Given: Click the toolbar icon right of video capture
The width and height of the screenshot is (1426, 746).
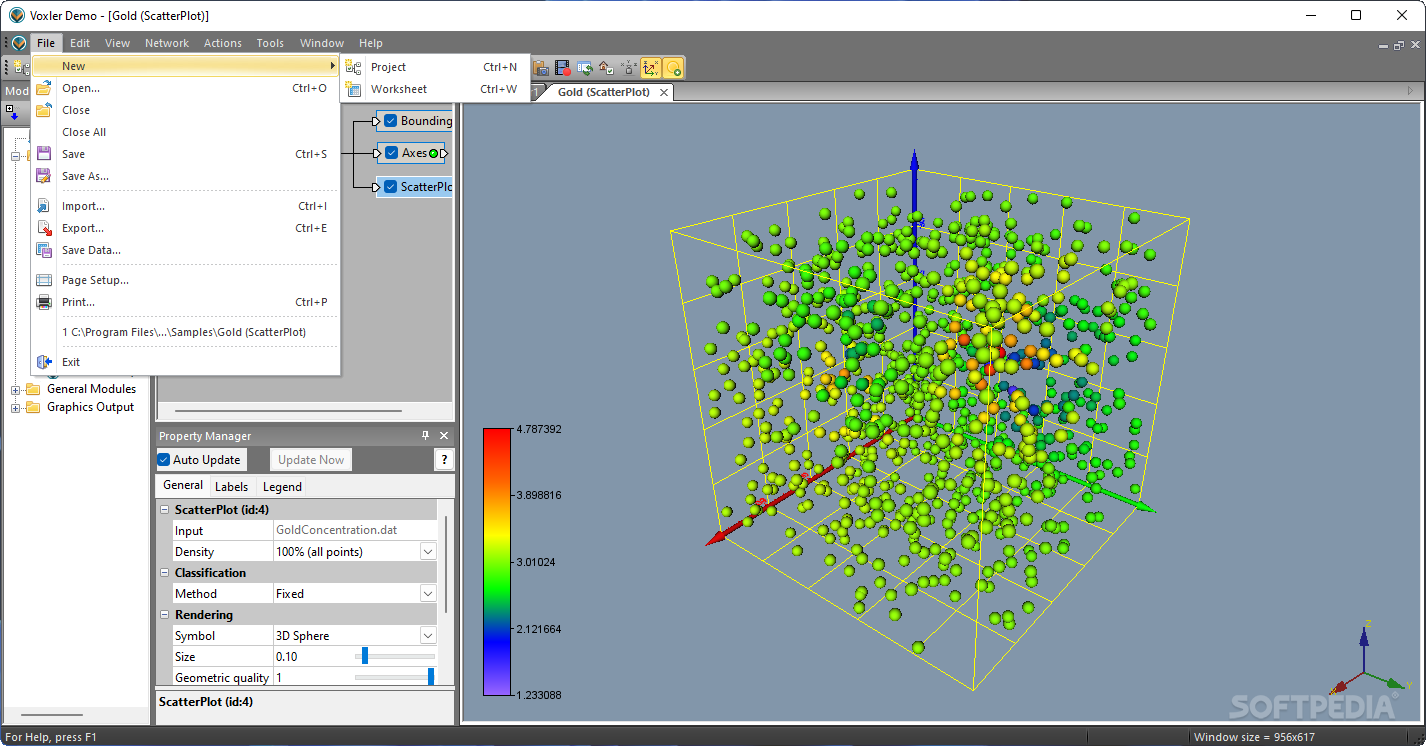Looking at the screenshot, I should [x=584, y=67].
